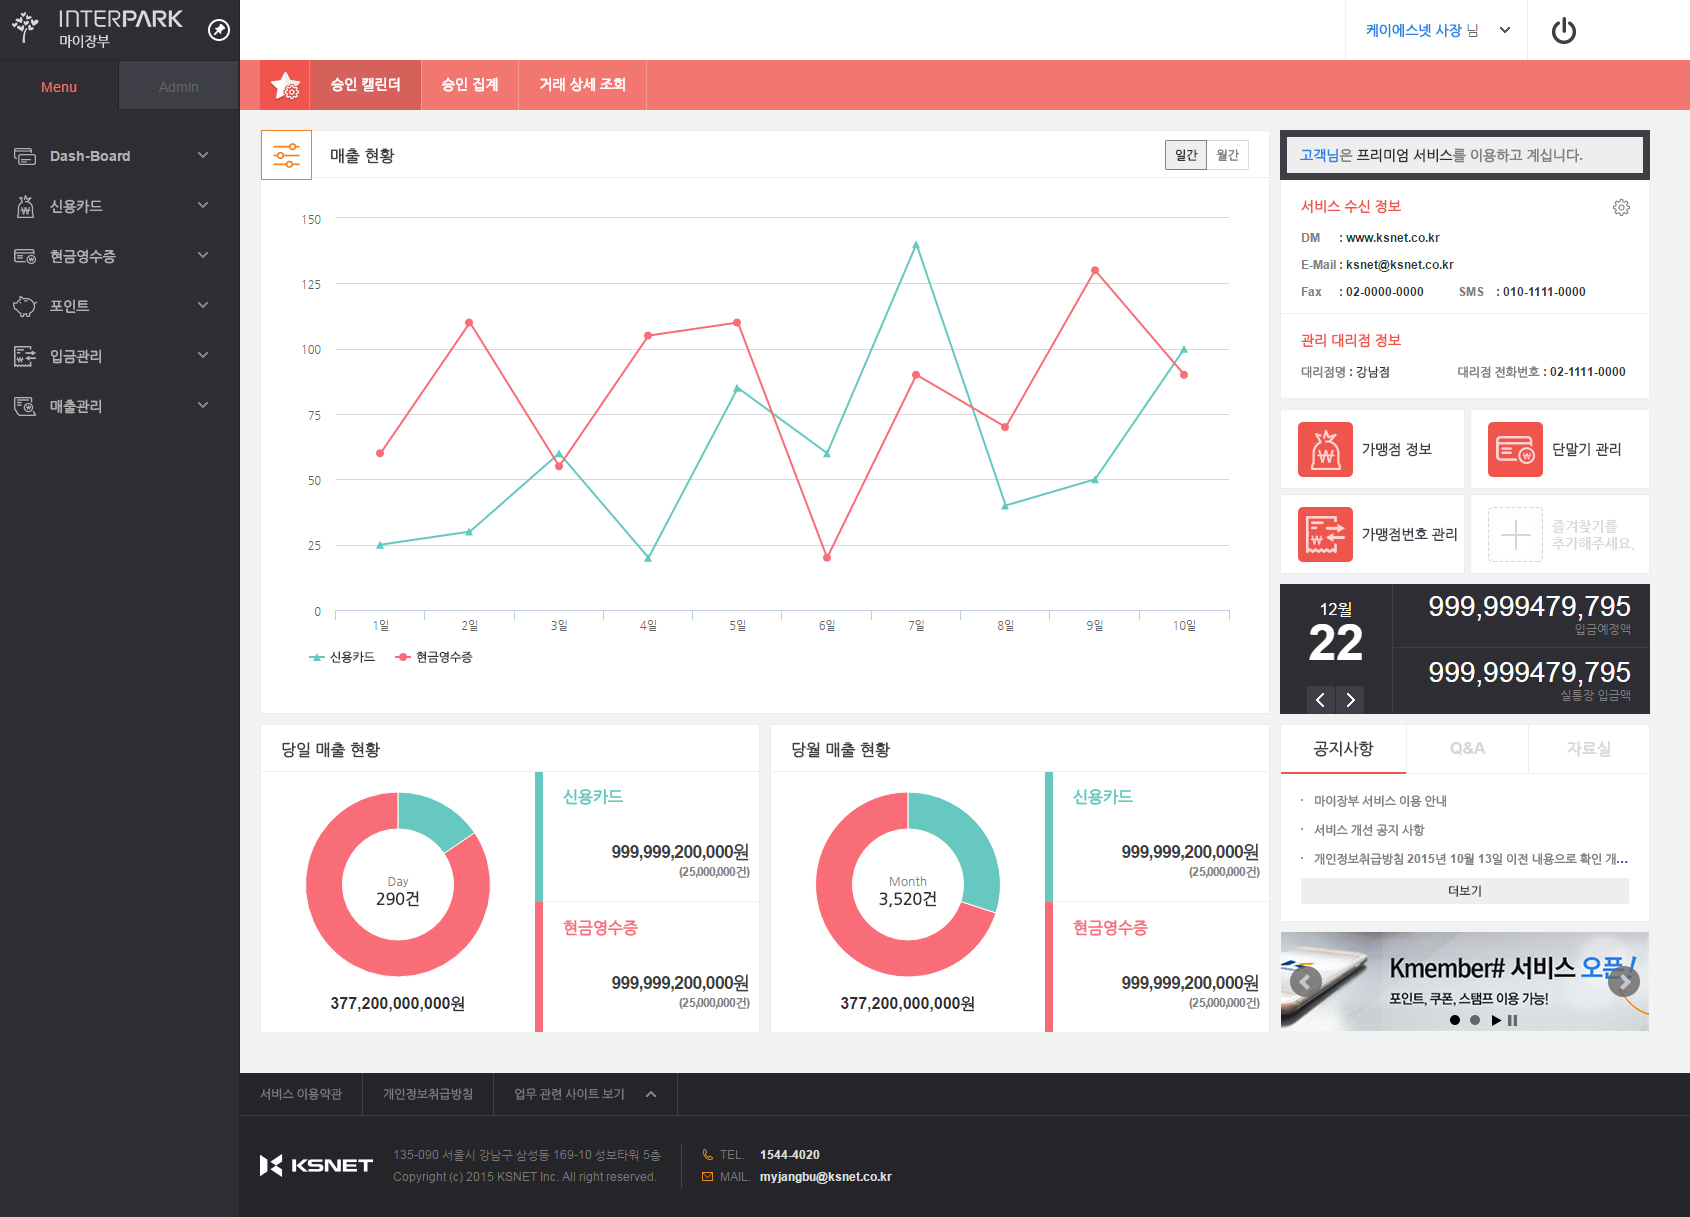The width and height of the screenshot is (1690, 1217).
Task: Toggle 현금영수증 series in chart legend
Action: [x=434, y=657]
